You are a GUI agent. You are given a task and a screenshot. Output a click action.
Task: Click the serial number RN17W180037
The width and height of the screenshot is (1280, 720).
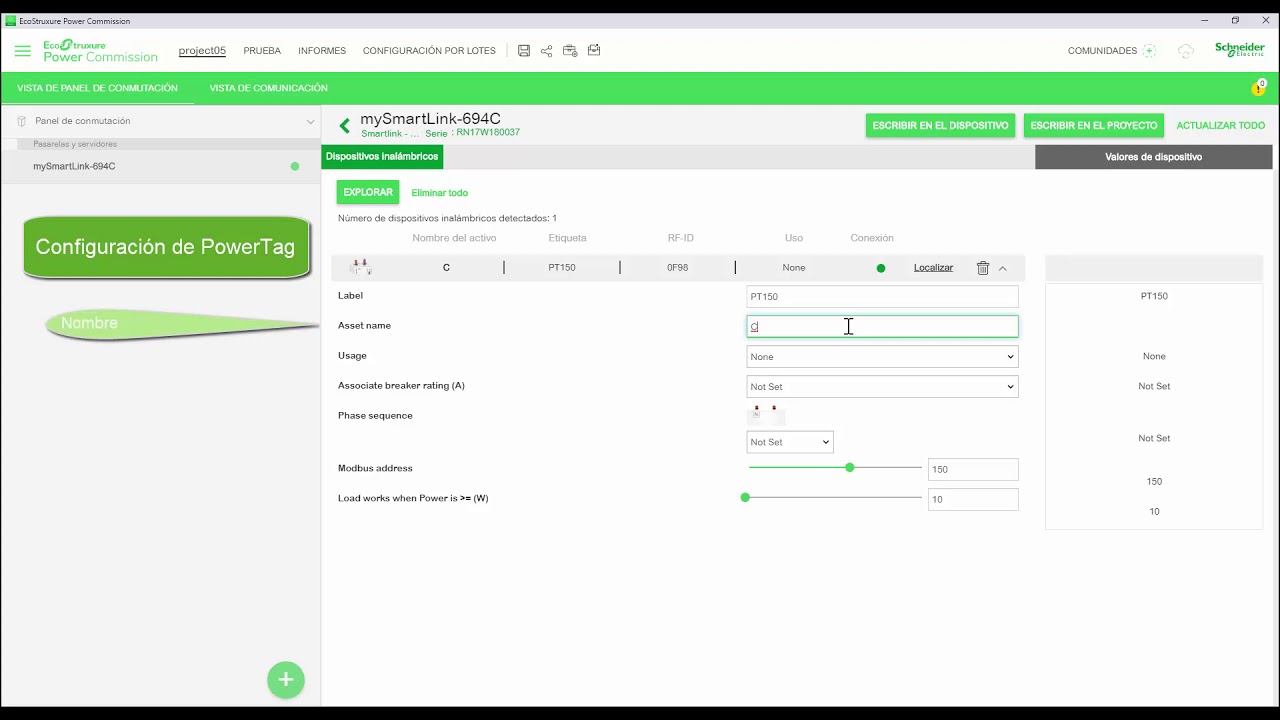pos(488,133)
